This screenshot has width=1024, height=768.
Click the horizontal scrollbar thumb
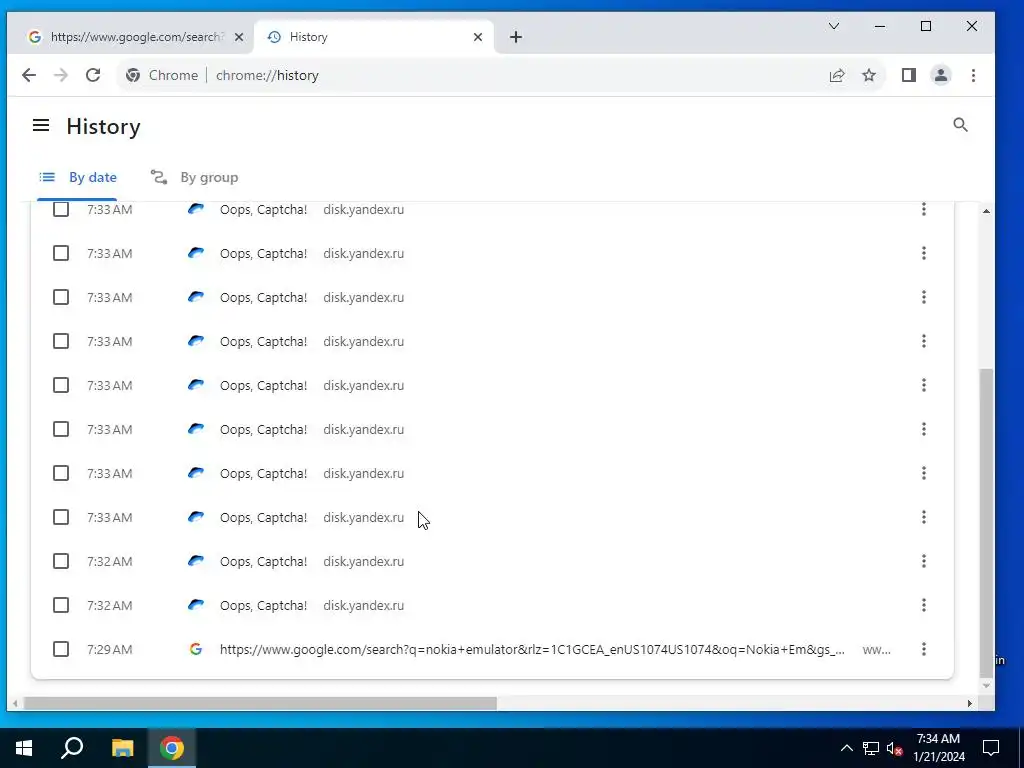coord(260,703)
